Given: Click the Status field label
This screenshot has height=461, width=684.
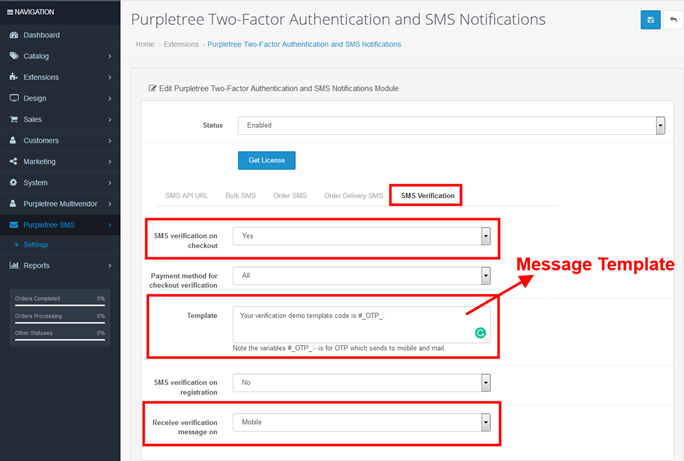Looking at the screenshot, I should click(212, 126).
